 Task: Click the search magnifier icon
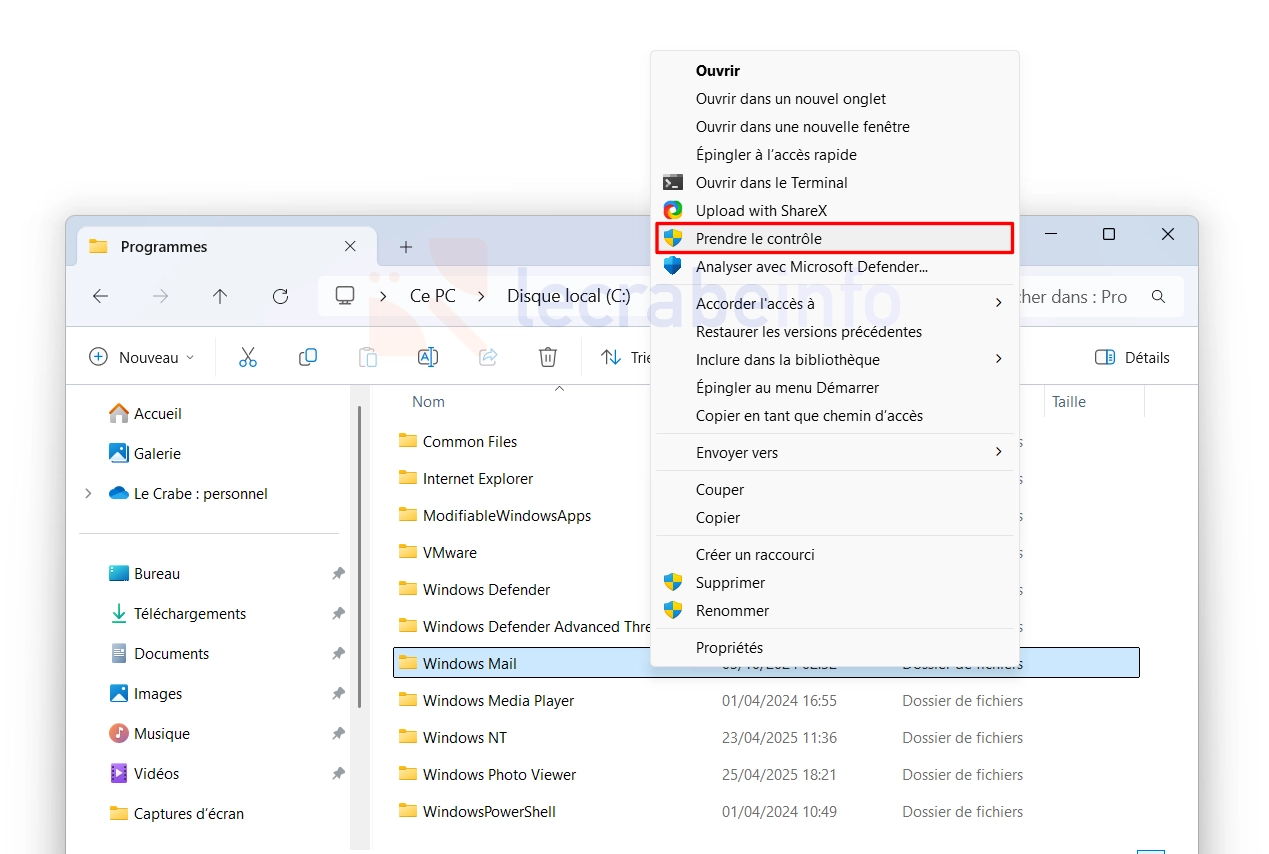pos(1158,297)
